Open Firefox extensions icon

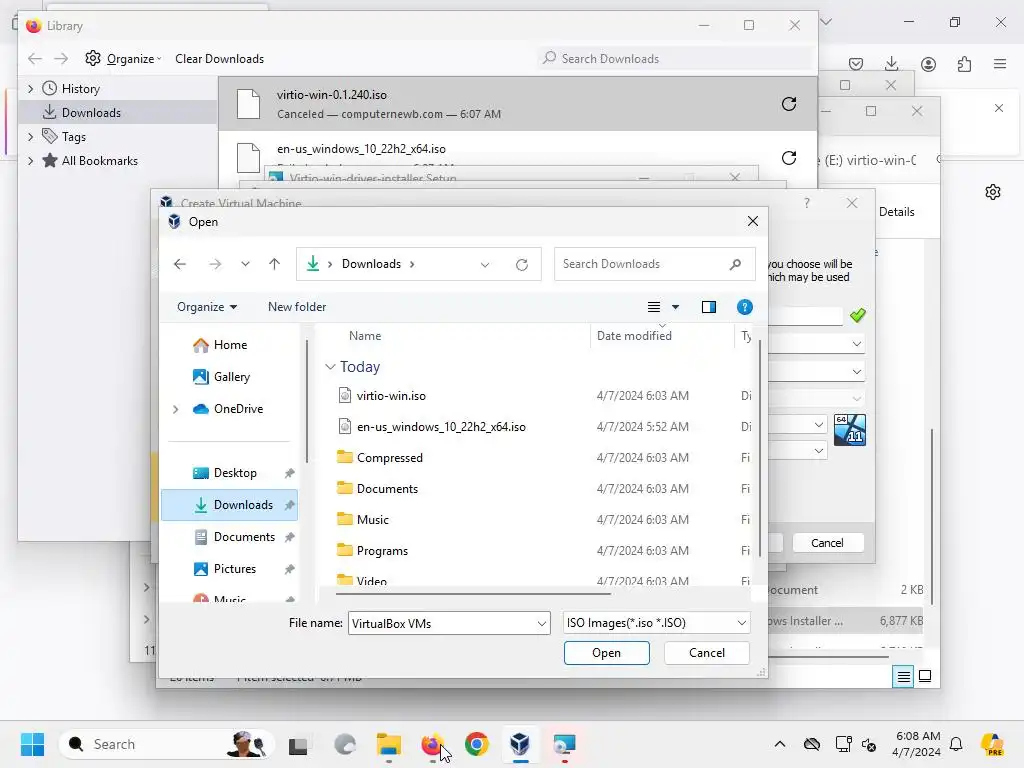click(x=964, y=64)
